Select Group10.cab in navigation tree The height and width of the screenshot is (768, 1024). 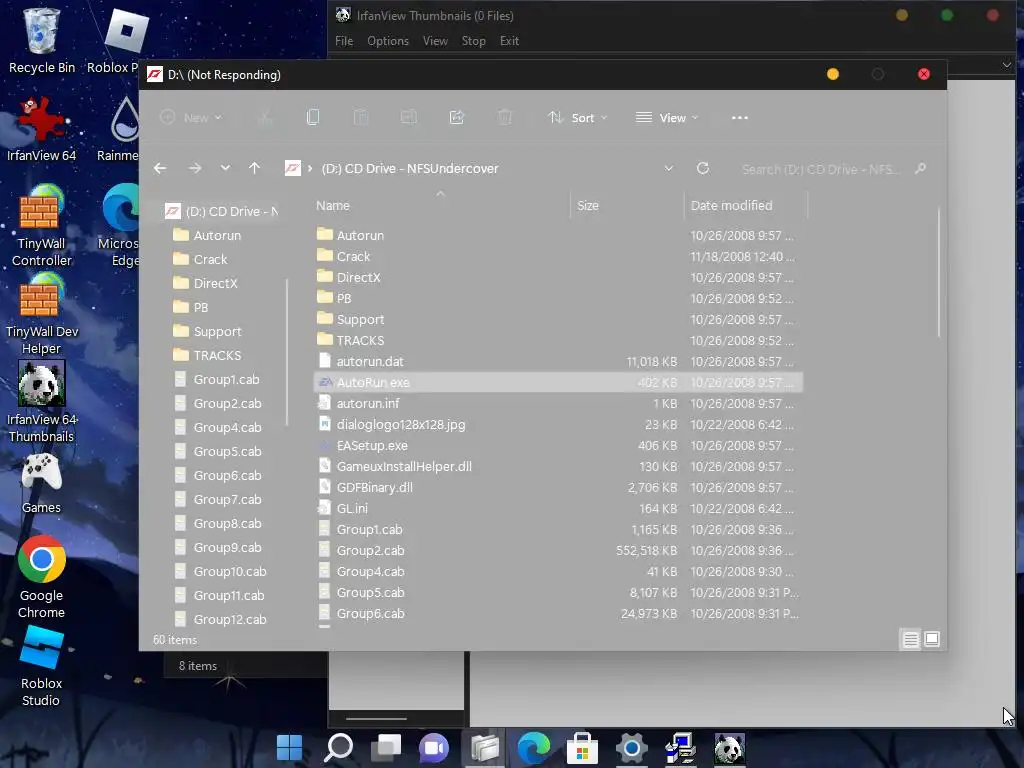pos(229,571)
